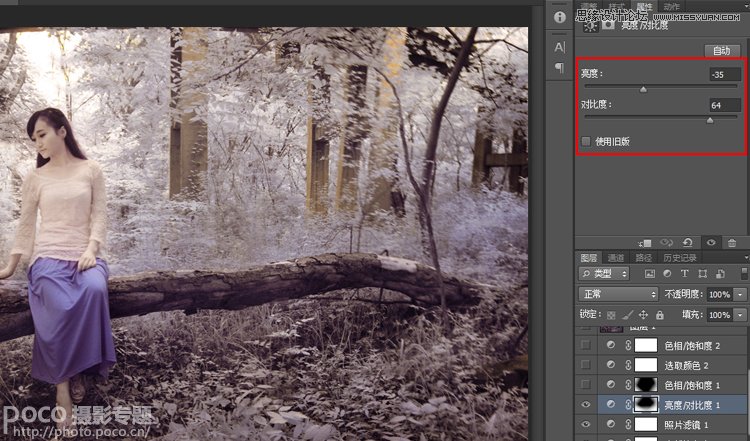Delete adjustment layer using trash icon
Viewport: 750px width, 441px height.
tap(732, 242)
